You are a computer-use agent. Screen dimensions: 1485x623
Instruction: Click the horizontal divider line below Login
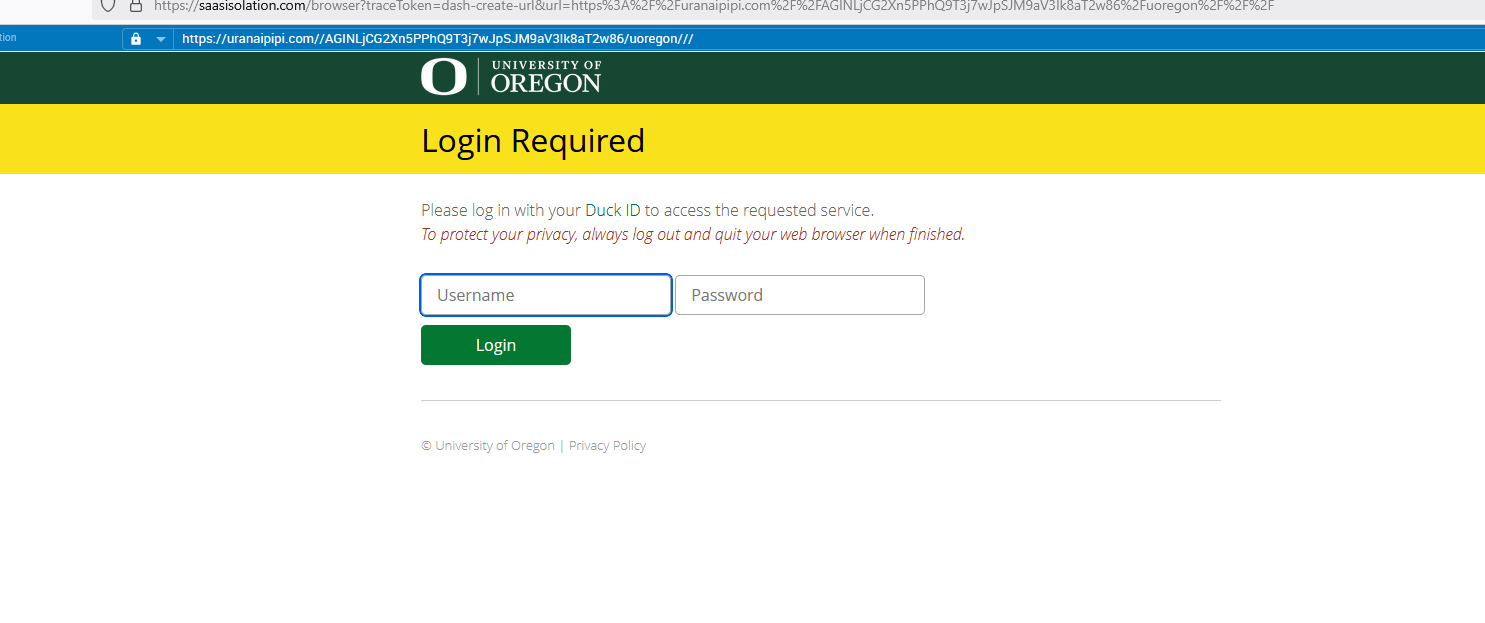click(820, 400)
